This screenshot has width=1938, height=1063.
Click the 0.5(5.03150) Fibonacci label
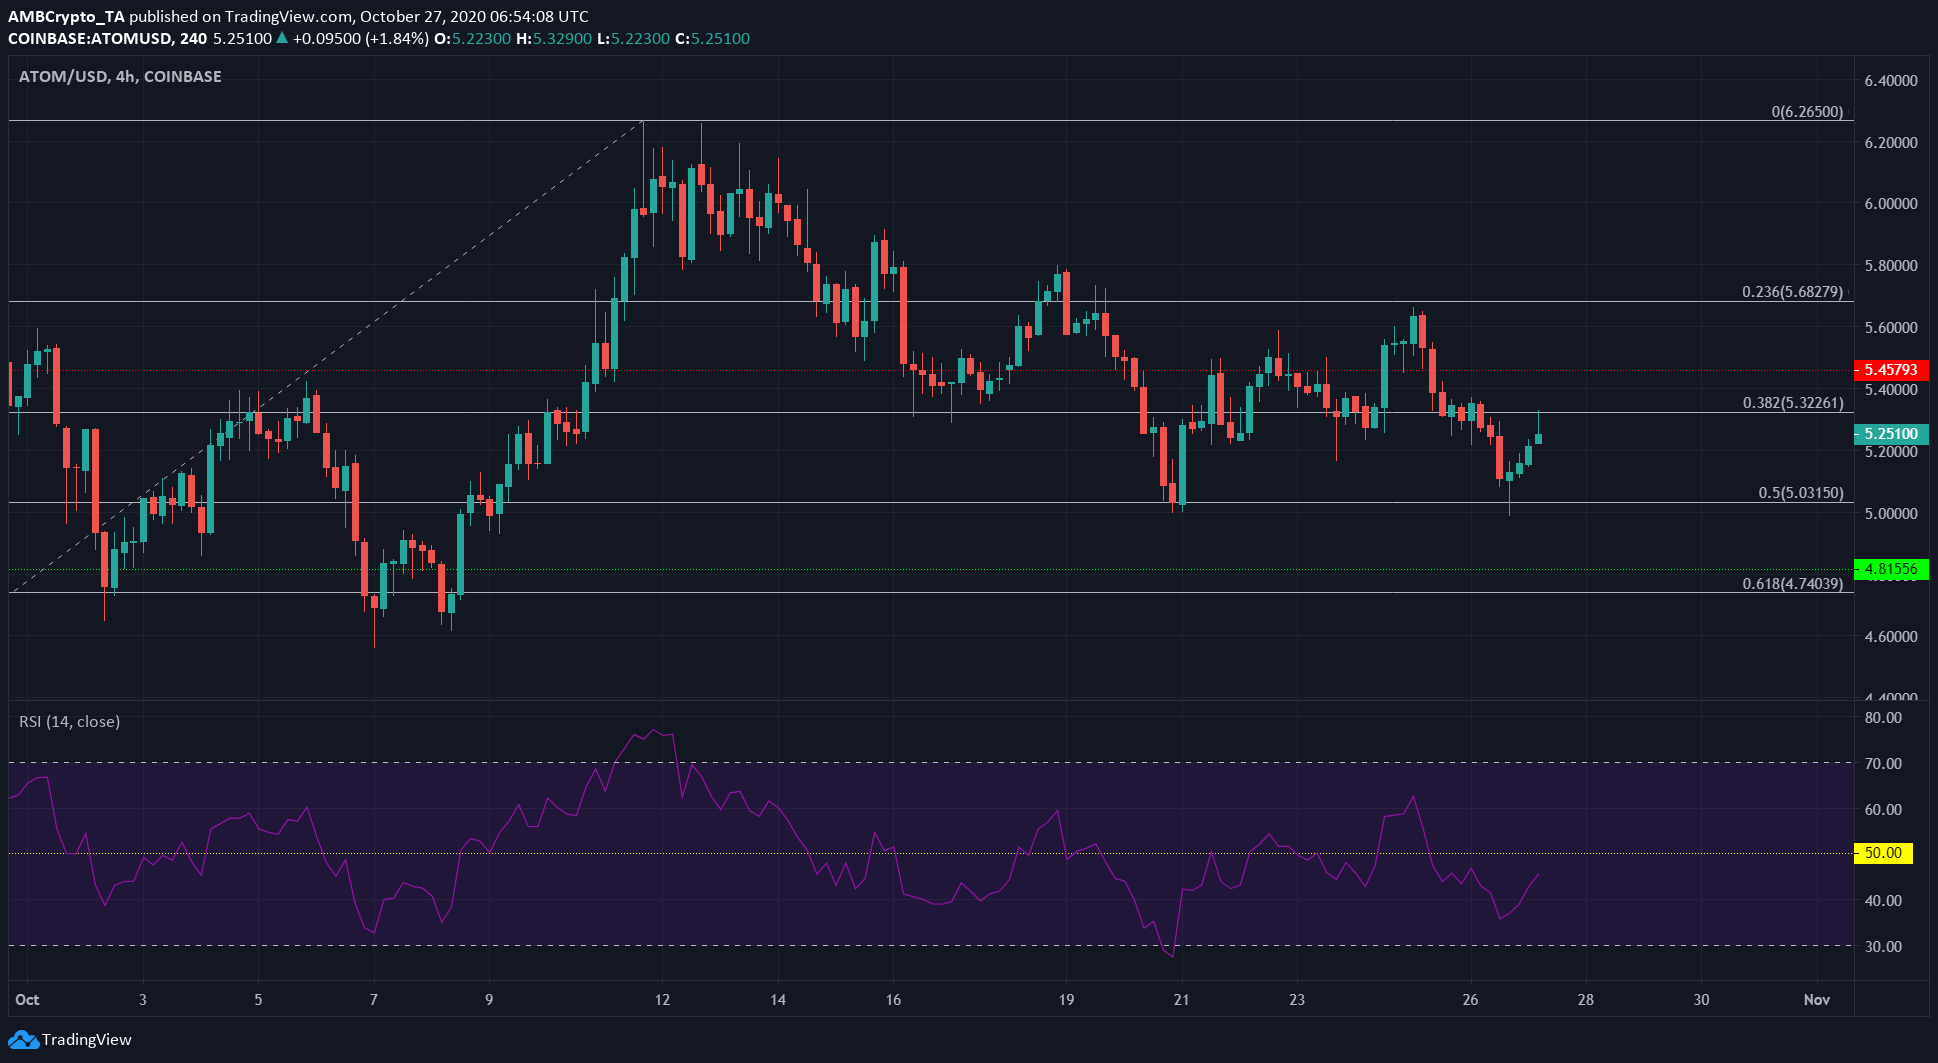point(1801,493)
